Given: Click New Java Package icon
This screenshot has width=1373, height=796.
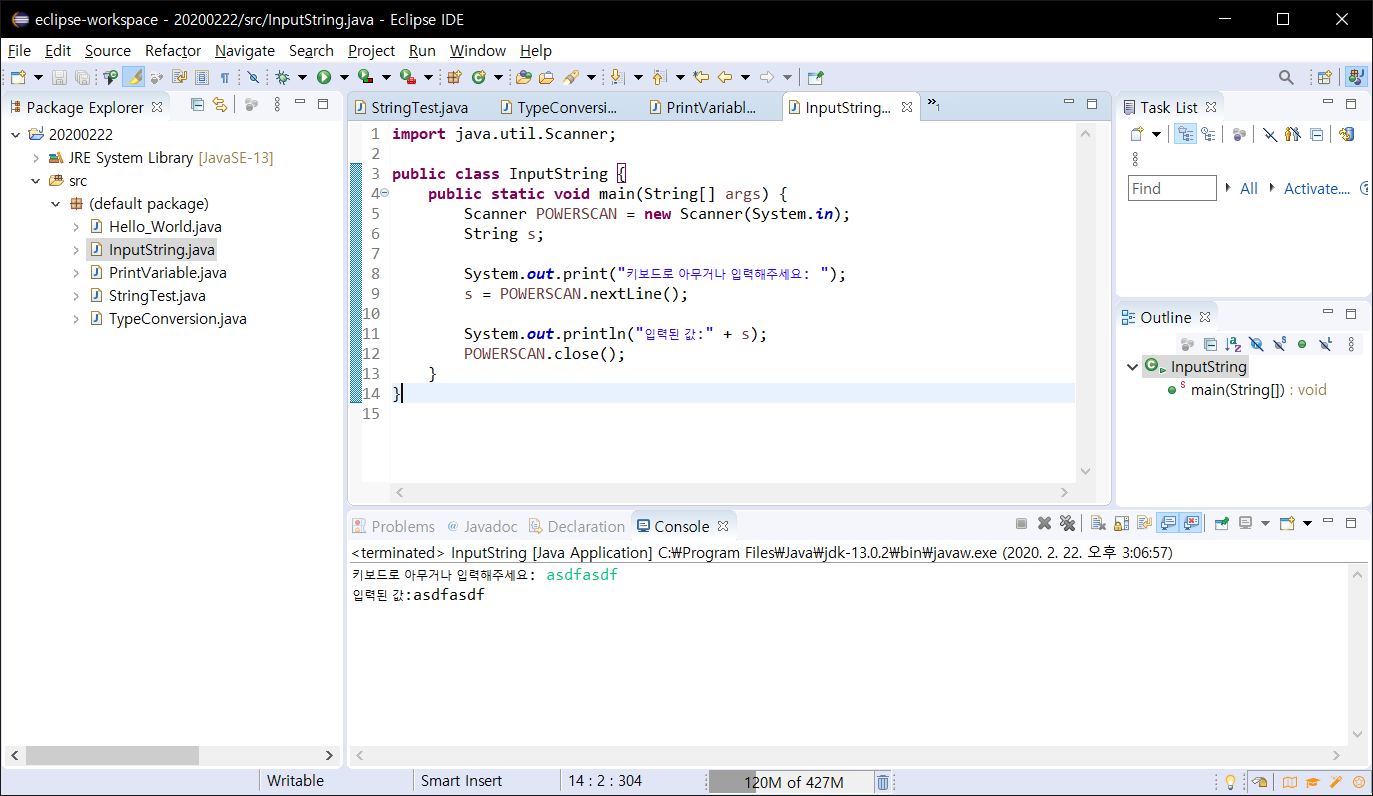Looking at the screenshot, I should pyautogui.click(x=454, y=77).
